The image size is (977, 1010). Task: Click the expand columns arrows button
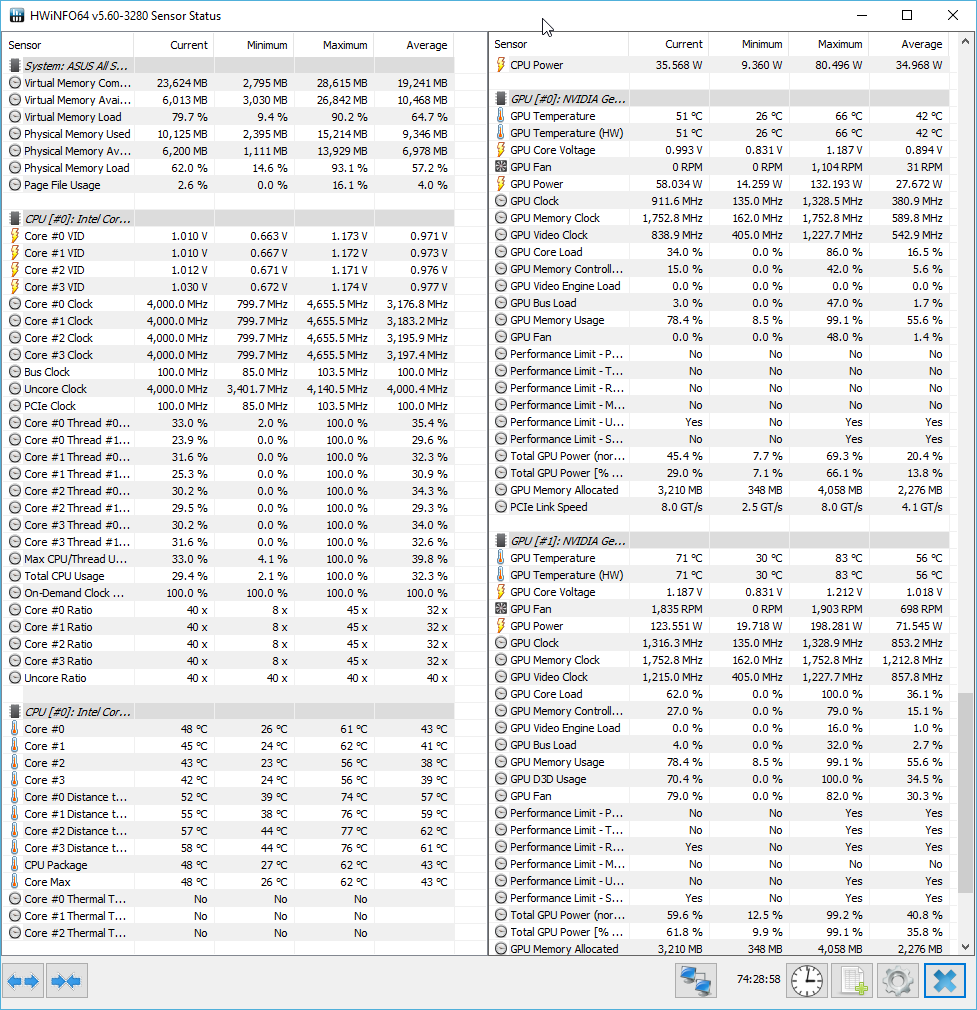(23, 981)
